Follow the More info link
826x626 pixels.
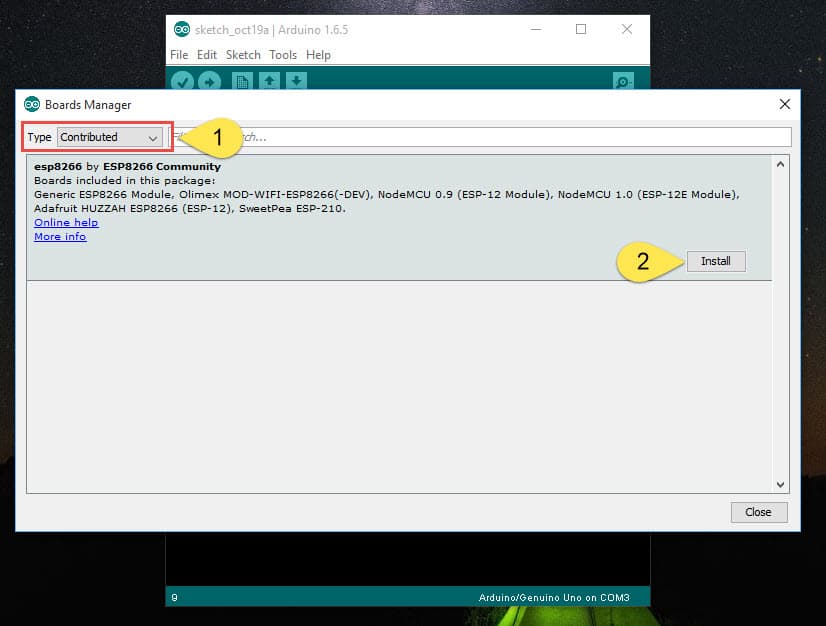click(x=60, y=236)
